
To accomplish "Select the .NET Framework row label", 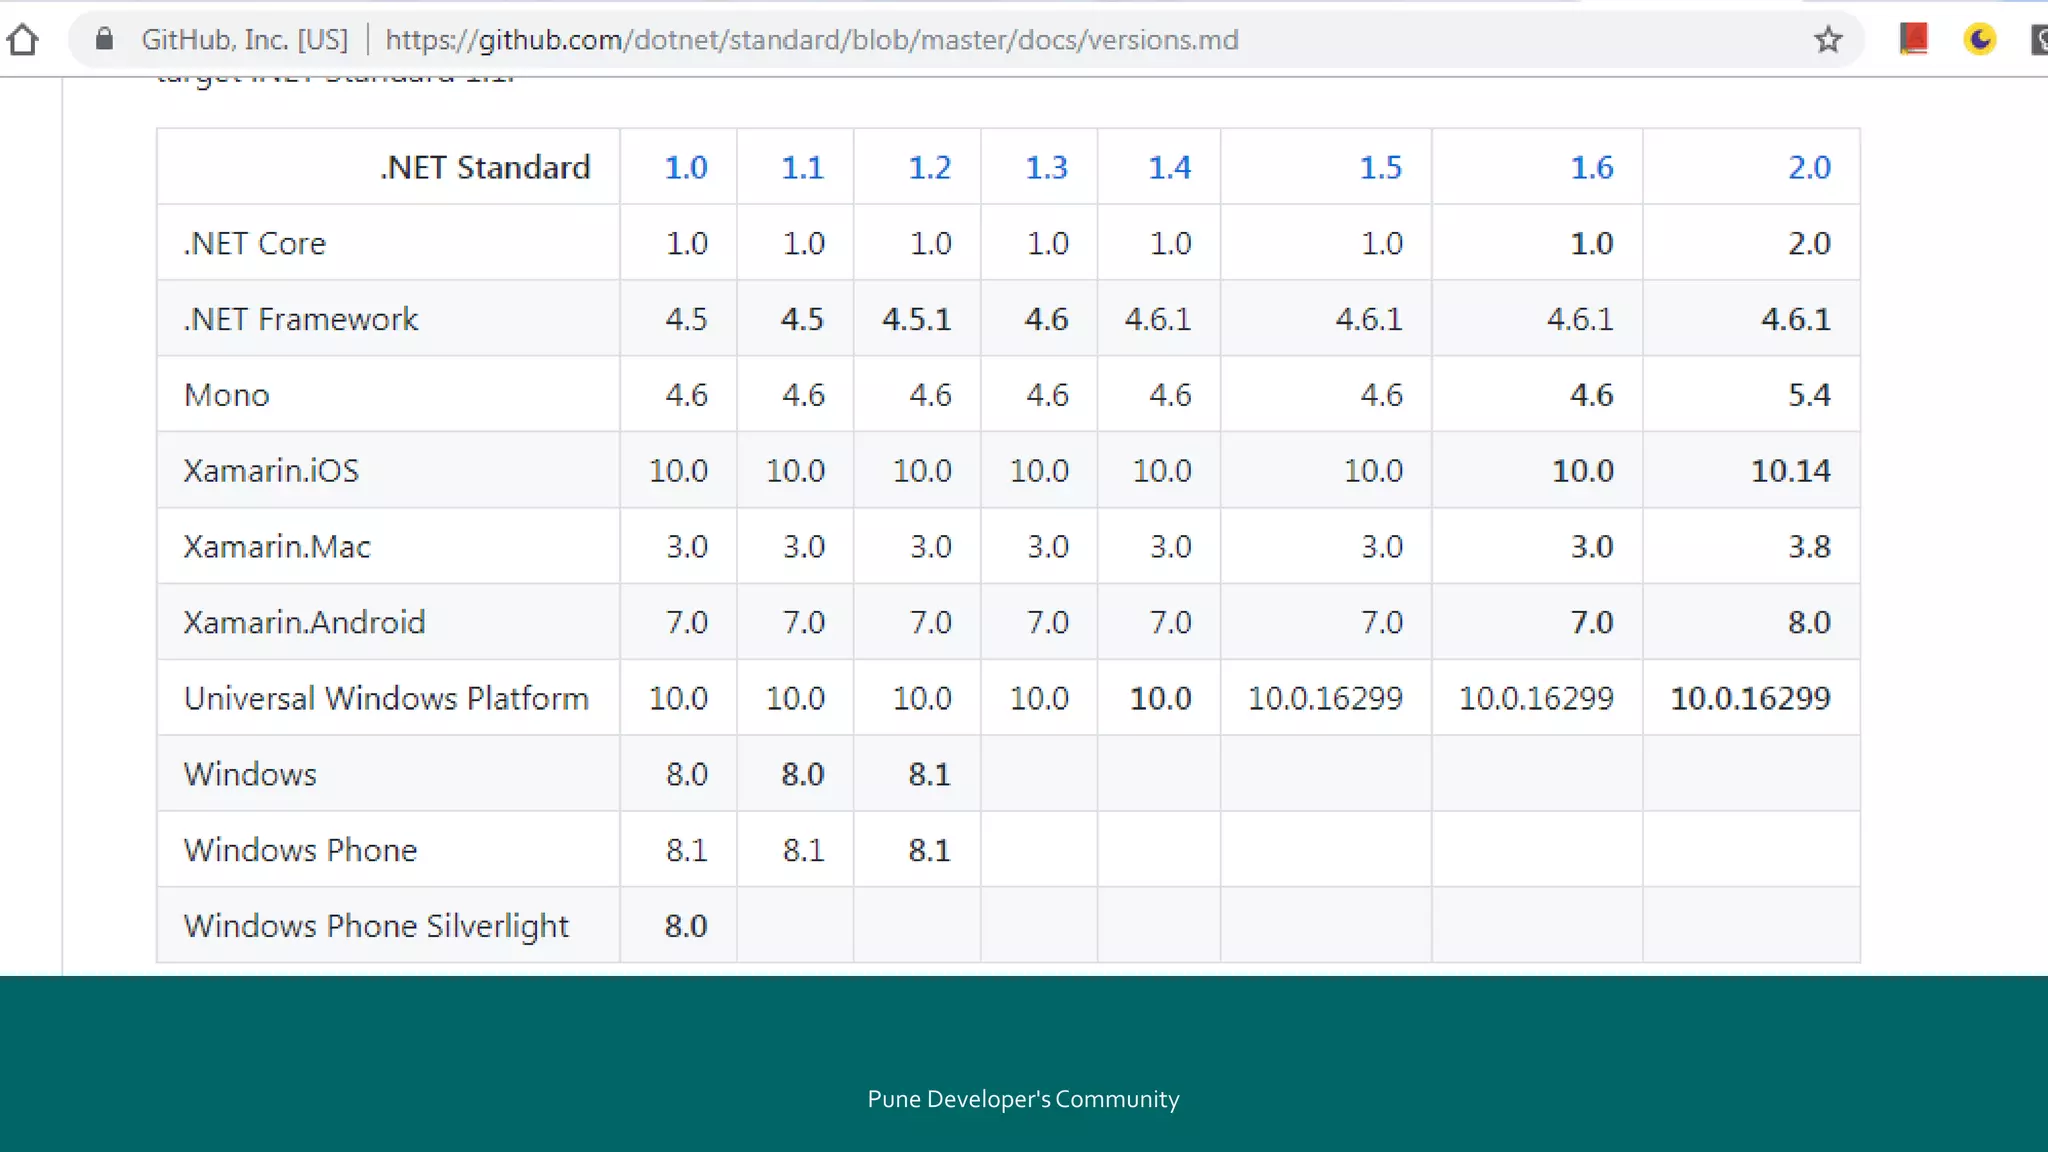I will point(301,319).
